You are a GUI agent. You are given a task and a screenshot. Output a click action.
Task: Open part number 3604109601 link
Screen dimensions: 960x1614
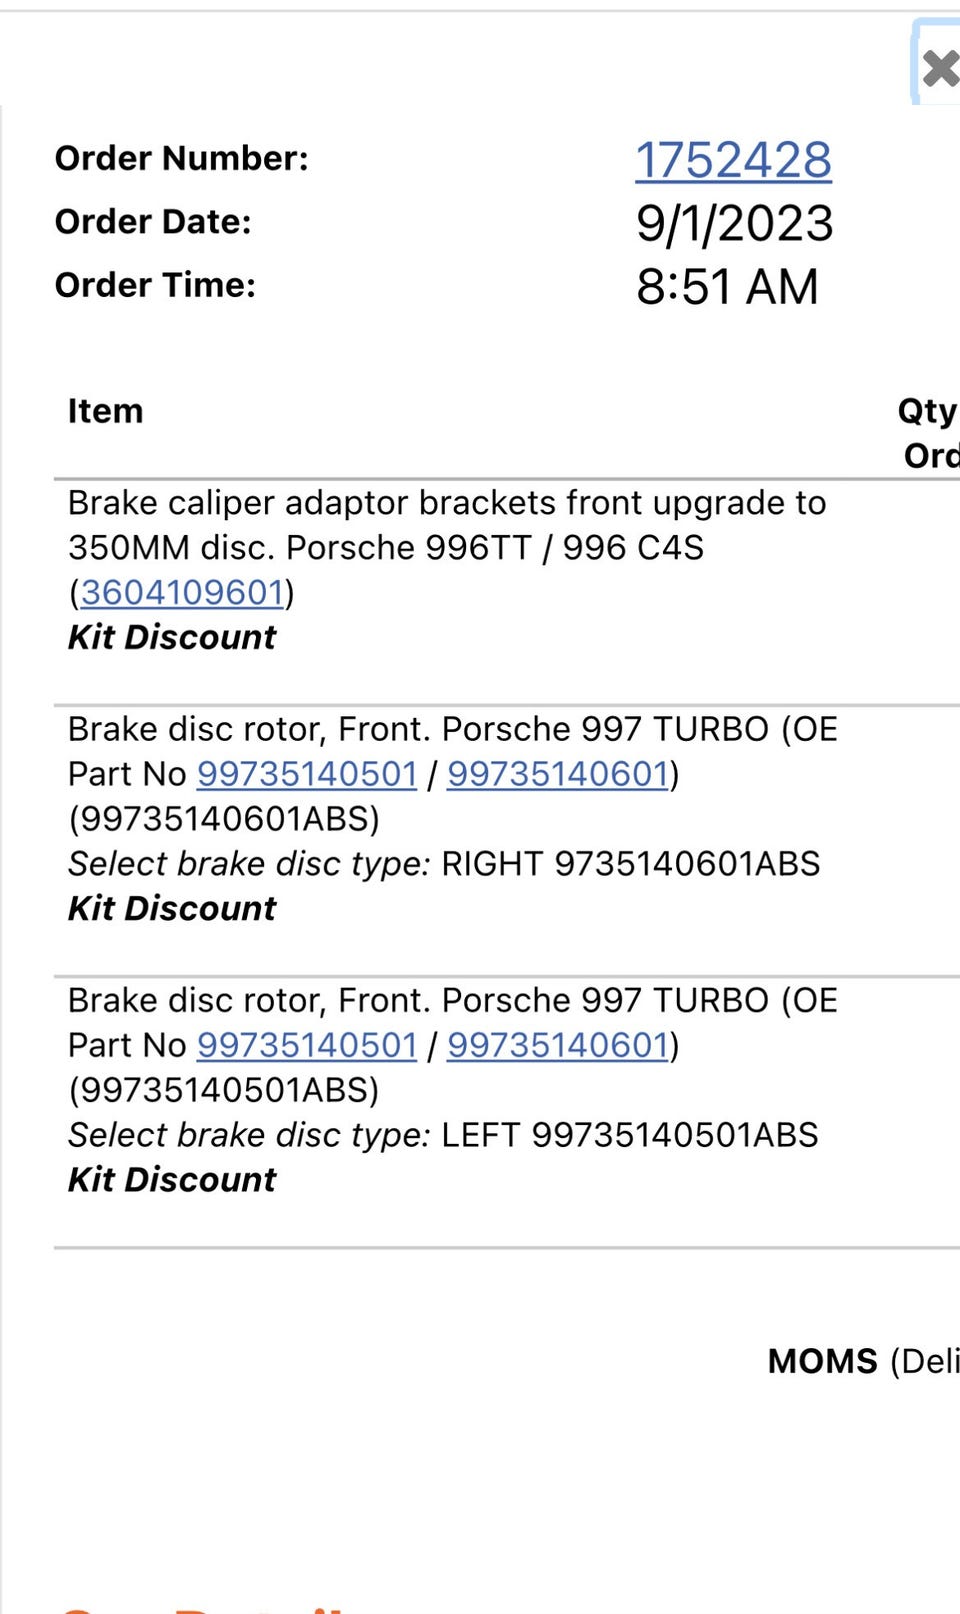(182, 592)
